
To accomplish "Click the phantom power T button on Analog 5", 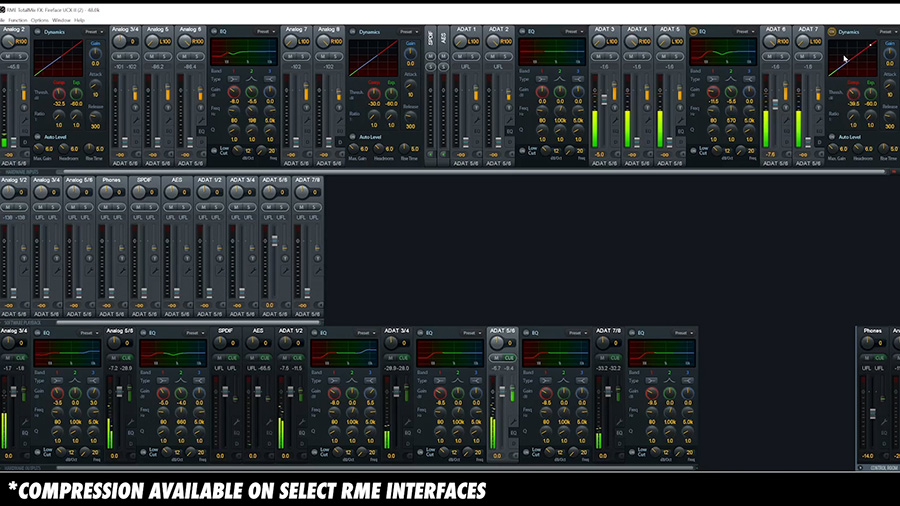I will 168,108.
